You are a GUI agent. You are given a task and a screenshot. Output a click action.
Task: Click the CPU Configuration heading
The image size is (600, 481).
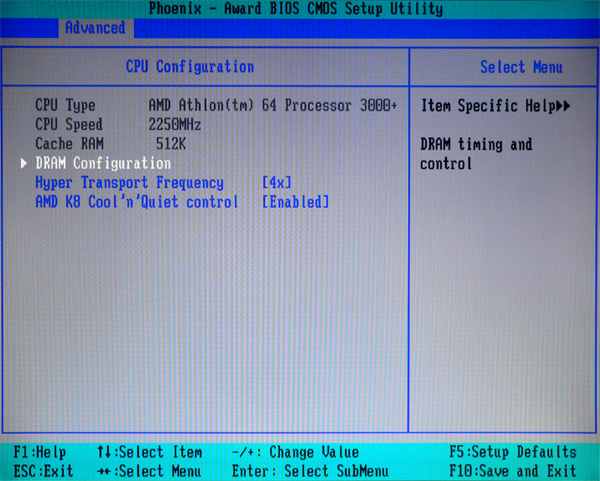(x=190, y=67)
